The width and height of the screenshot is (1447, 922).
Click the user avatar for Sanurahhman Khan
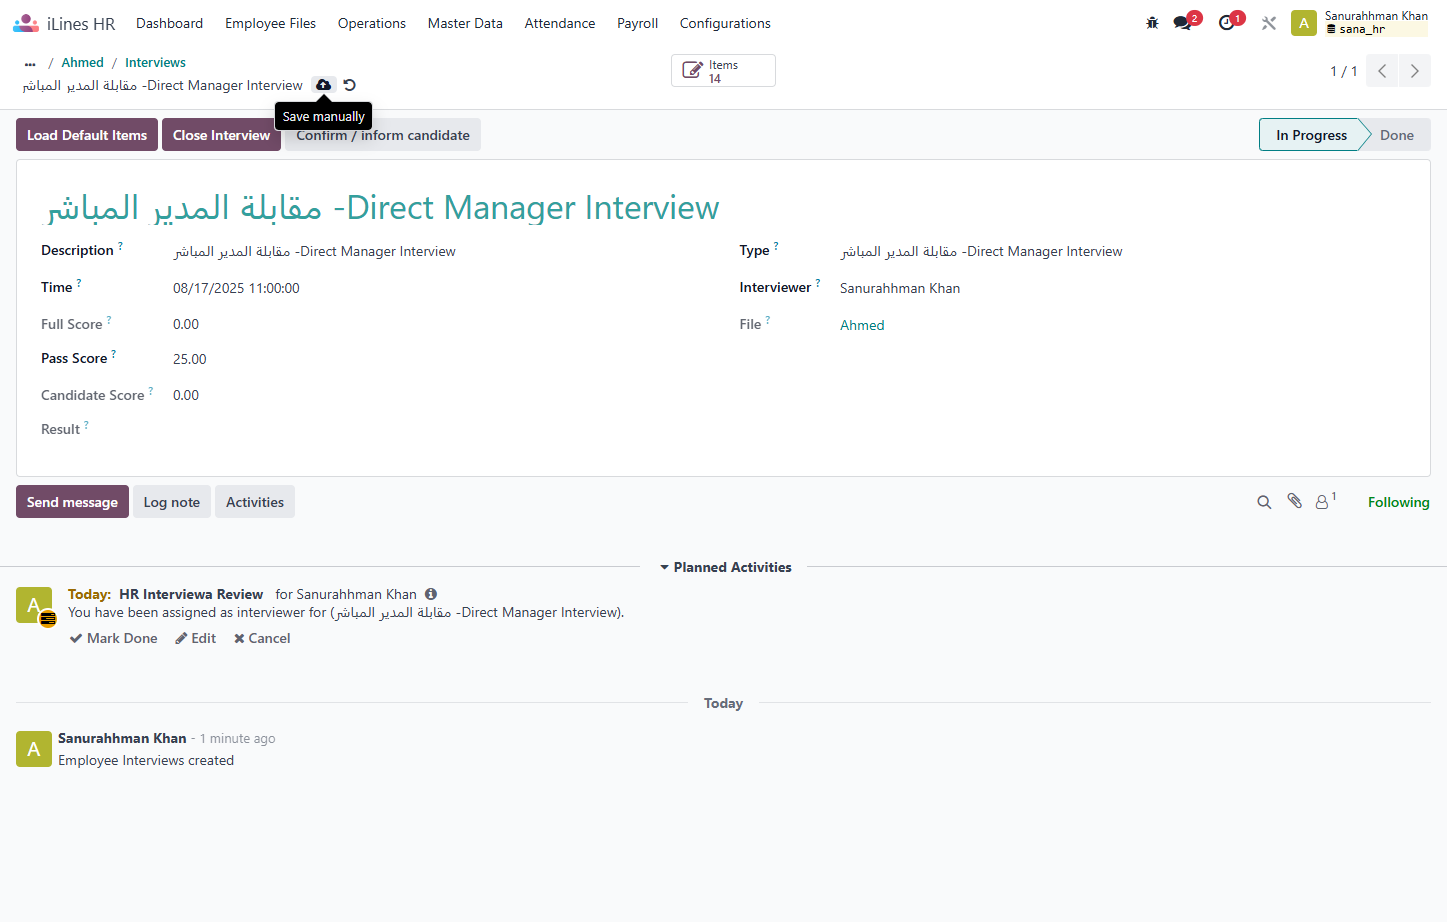click(x=1304, y=23)
